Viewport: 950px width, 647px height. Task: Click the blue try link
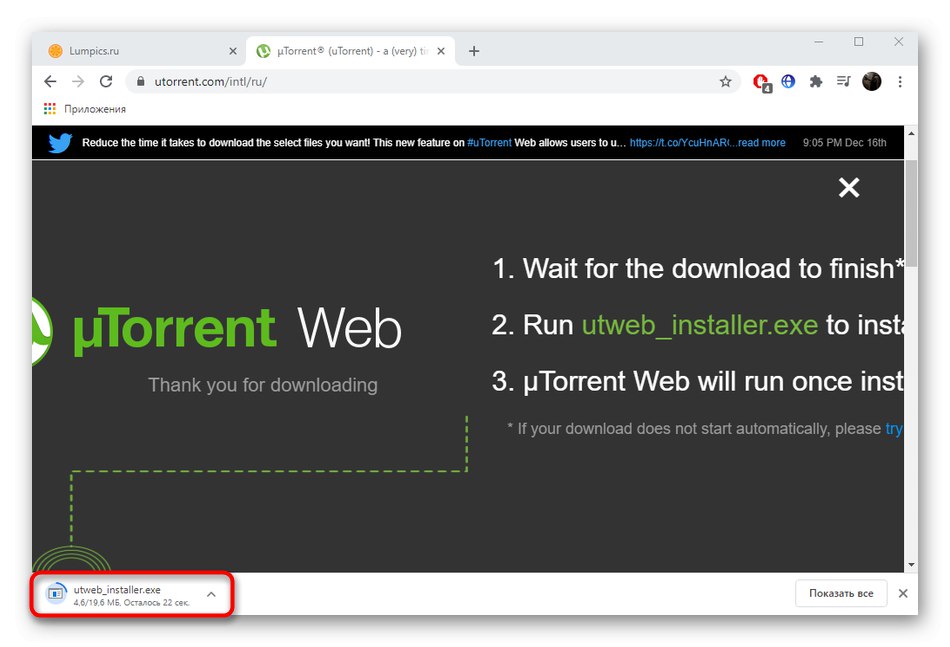pos(894,429)
